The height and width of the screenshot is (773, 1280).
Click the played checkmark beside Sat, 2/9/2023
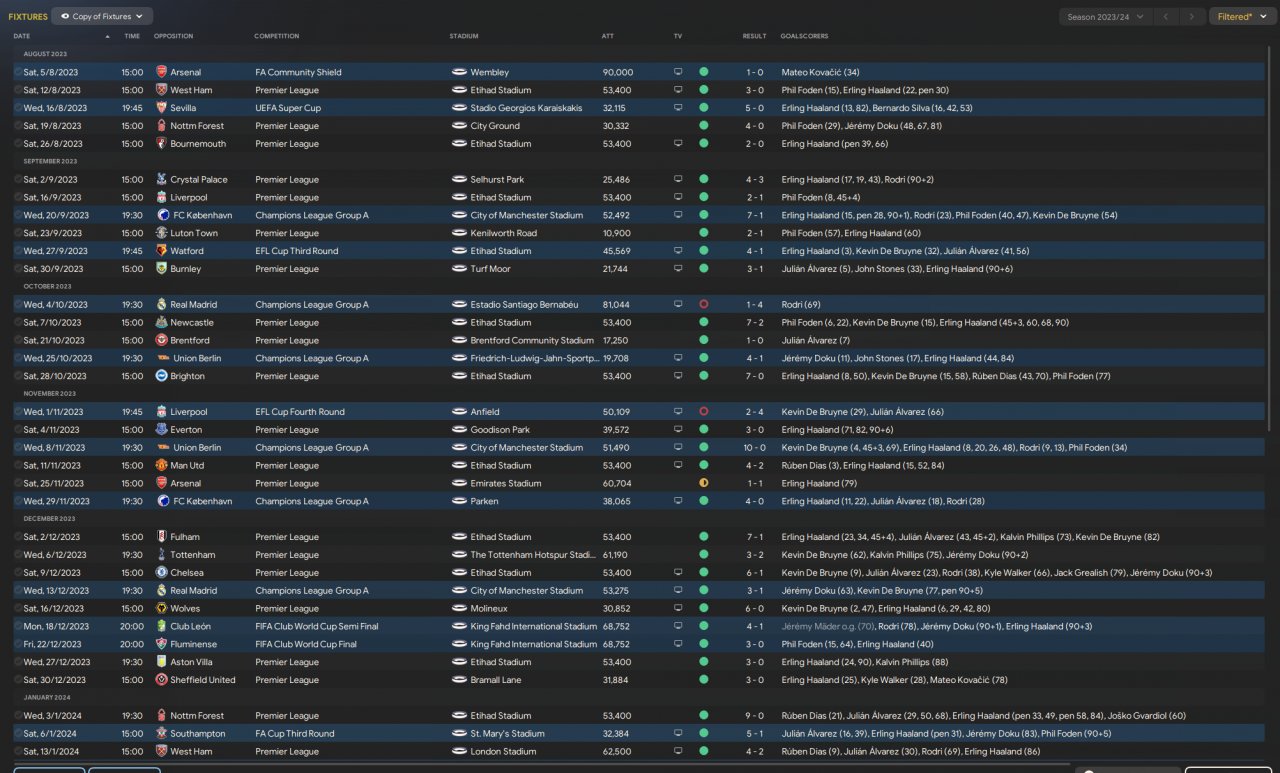(18, 180)
